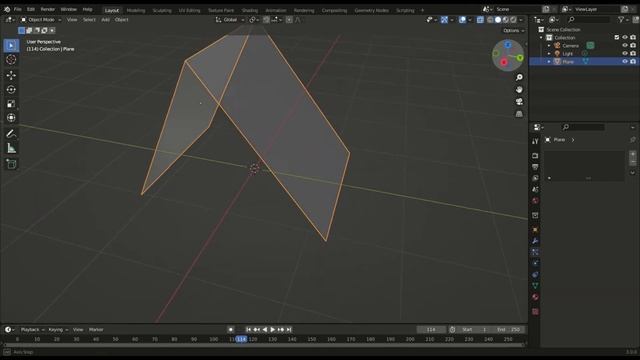
Task: Click the timeline playhead marker 114
Action: point(242,339)
